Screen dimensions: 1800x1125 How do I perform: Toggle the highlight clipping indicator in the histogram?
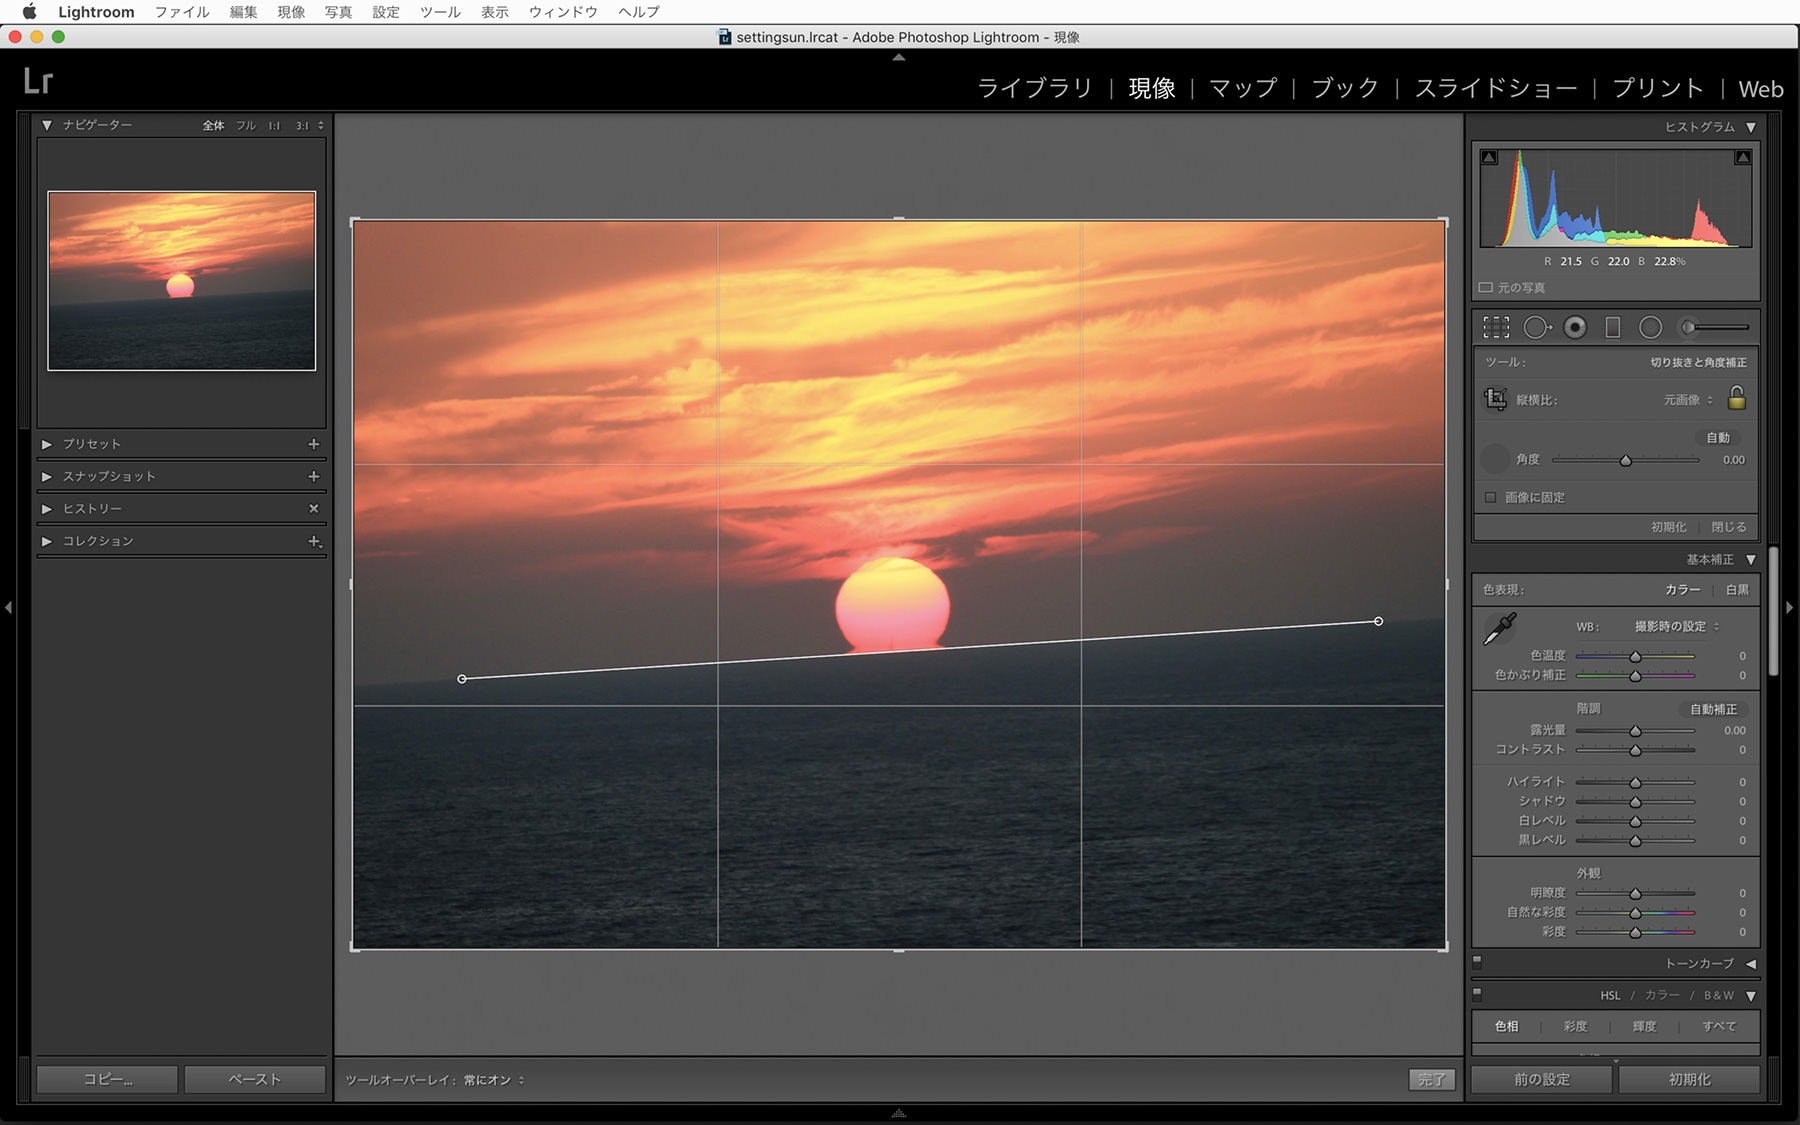1743,157
